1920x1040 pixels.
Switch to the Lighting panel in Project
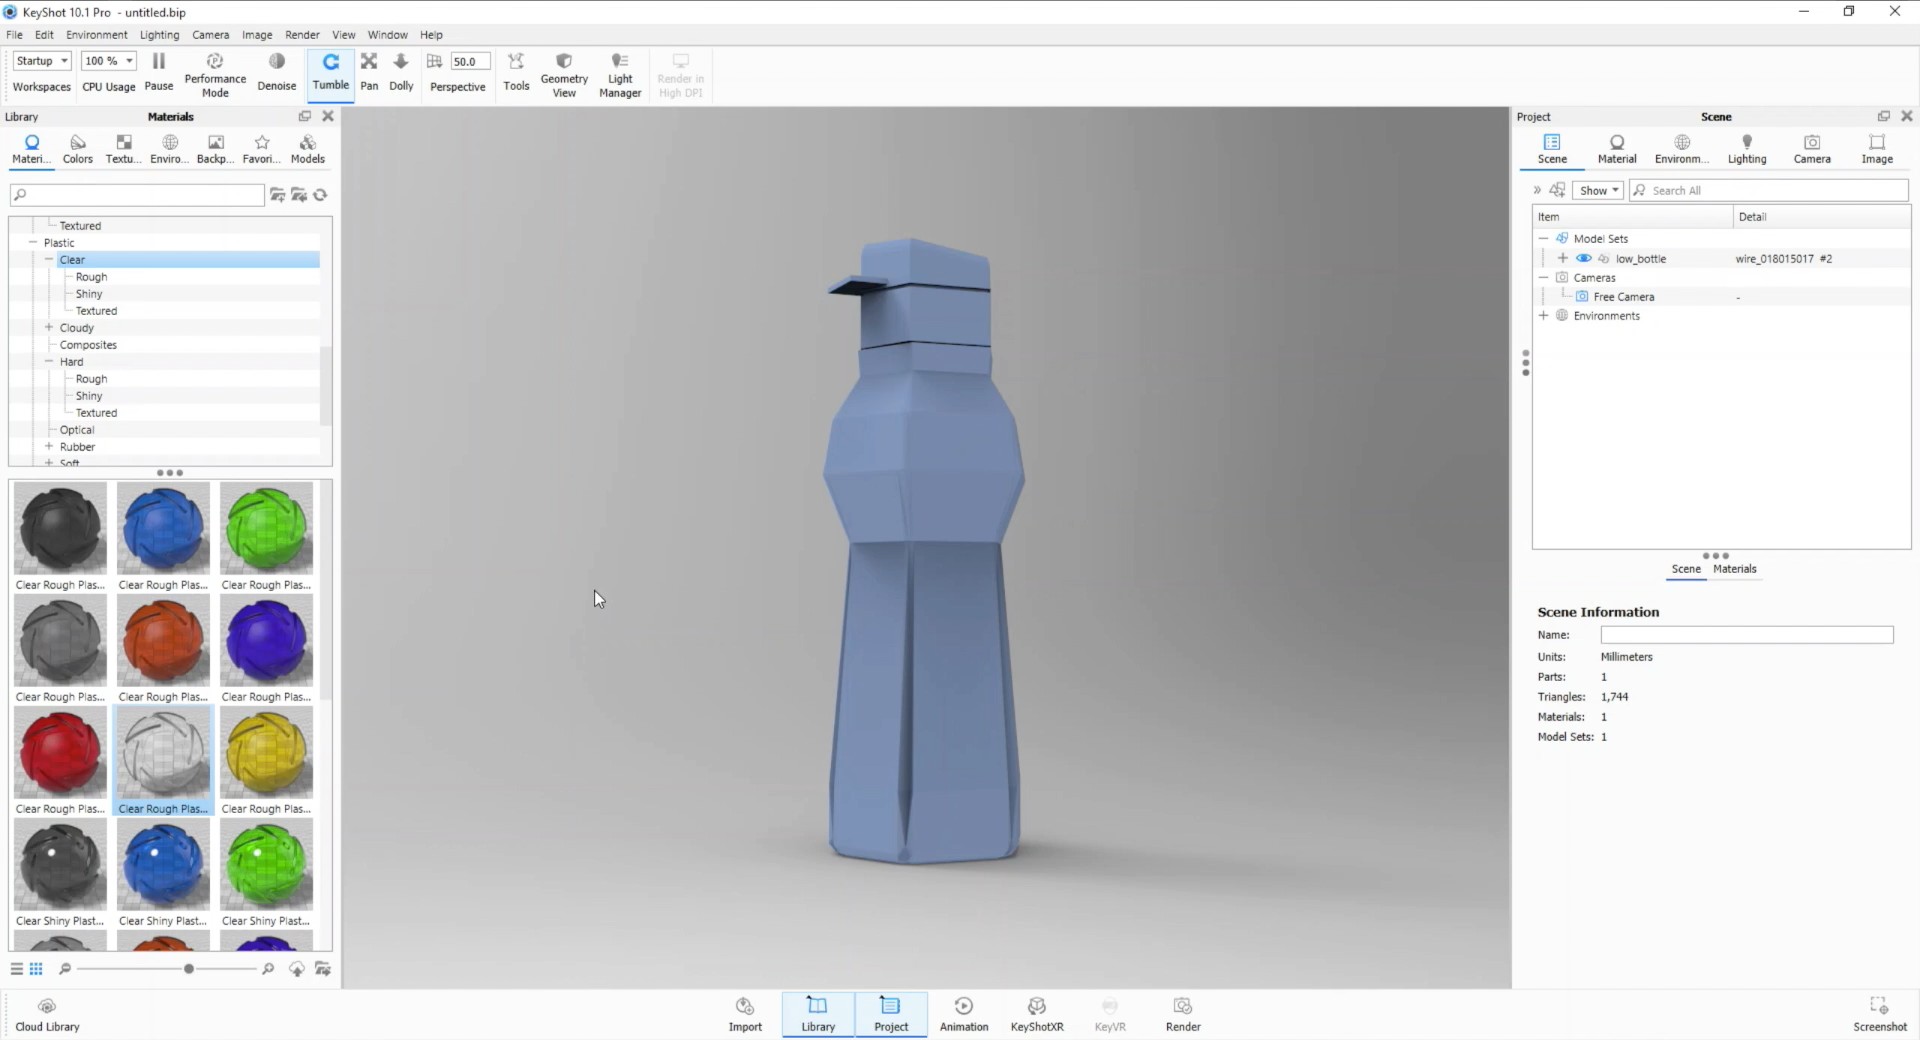coord(1746,148)
